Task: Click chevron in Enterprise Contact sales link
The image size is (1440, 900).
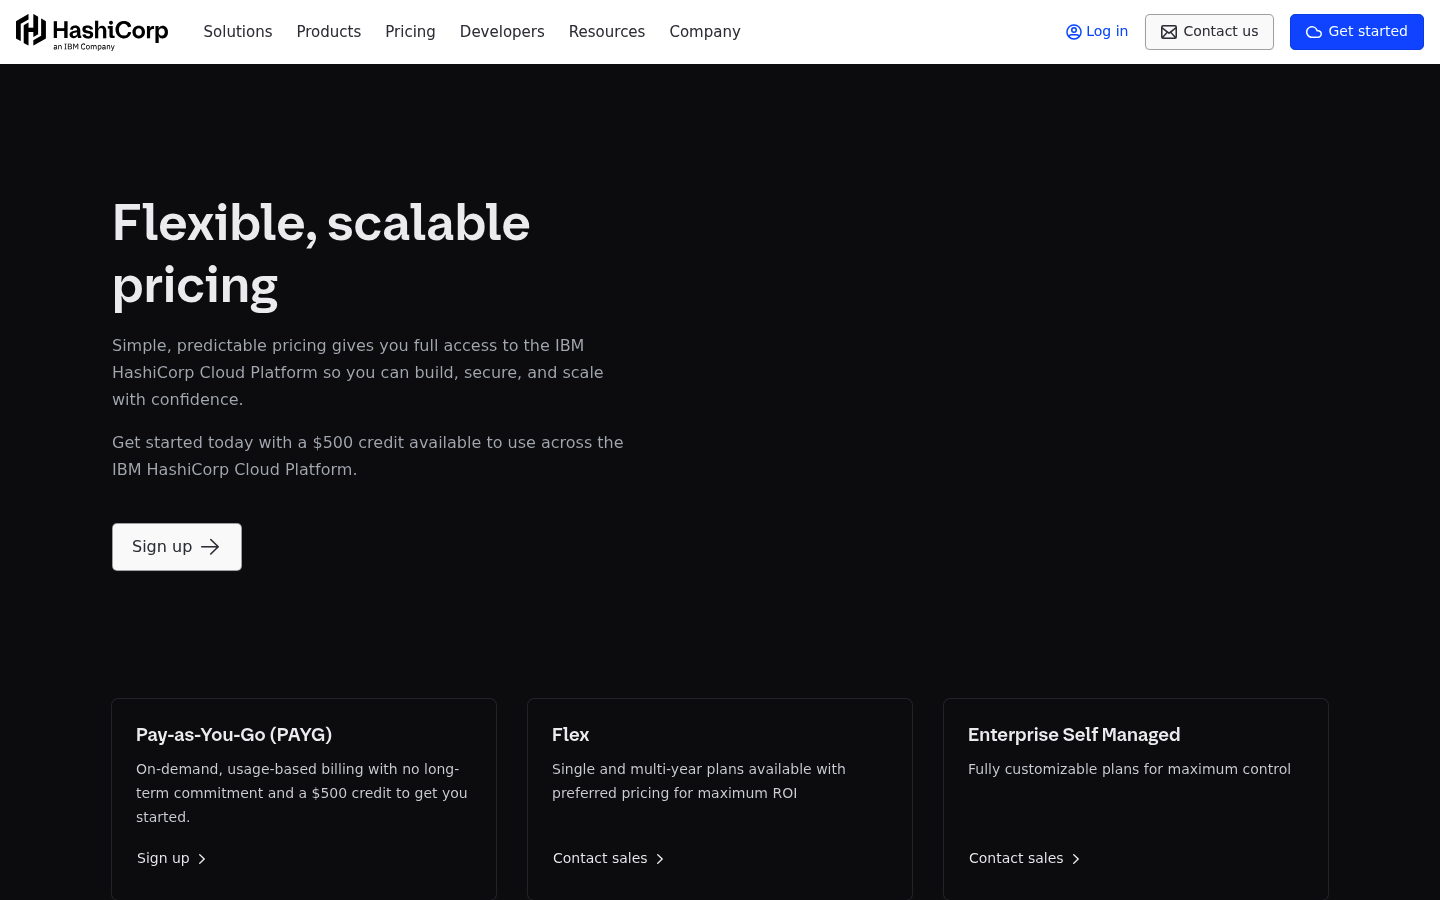Action: (x=1076, y=859)
